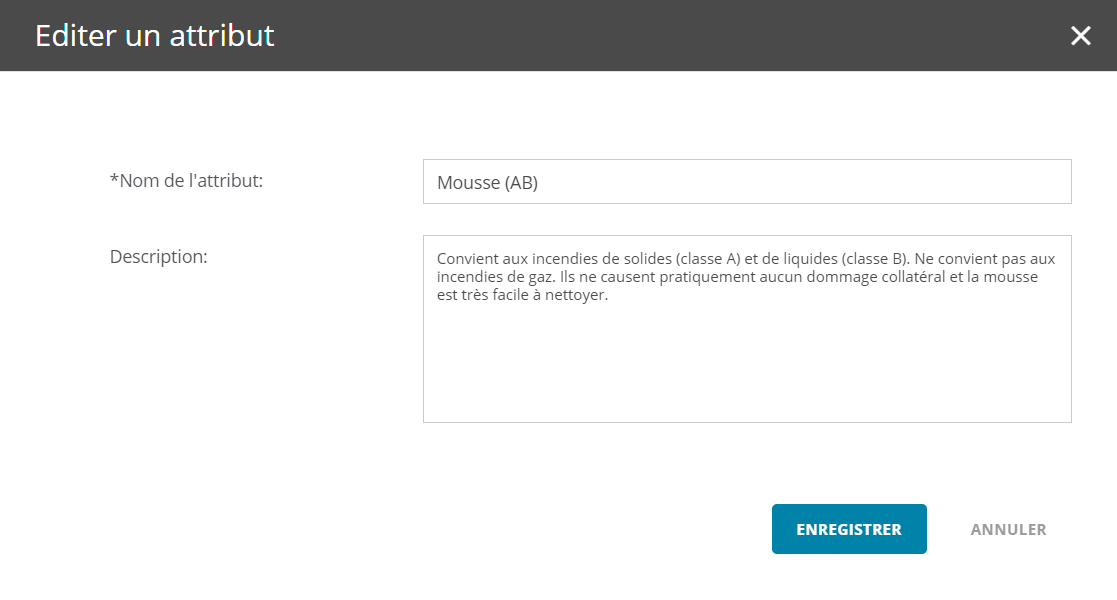Screen dimensions: 1117x600
Task: Click the word "Mousse" in the name field
Action: [469, 182]
